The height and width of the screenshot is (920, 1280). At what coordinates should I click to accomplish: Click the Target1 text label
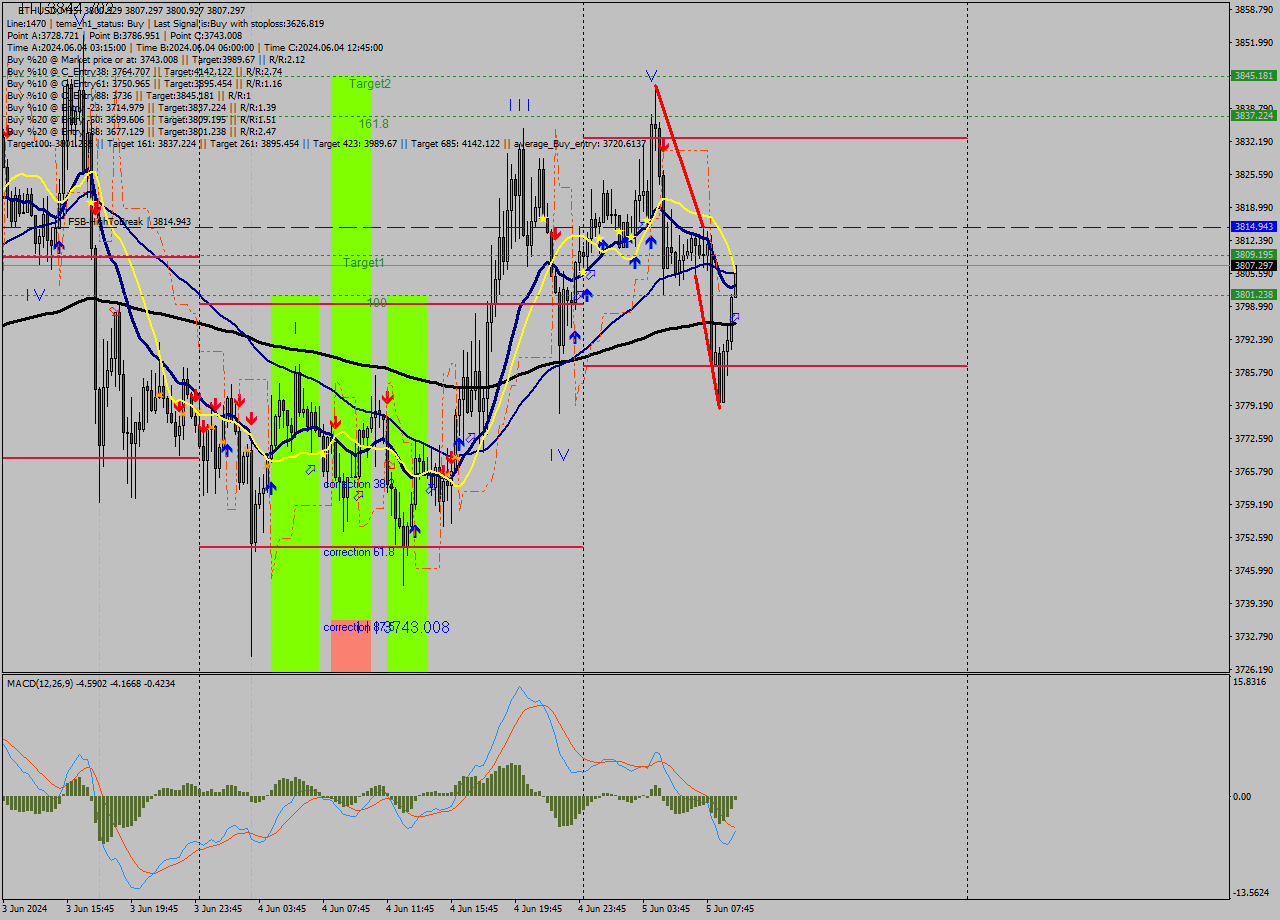363,265
